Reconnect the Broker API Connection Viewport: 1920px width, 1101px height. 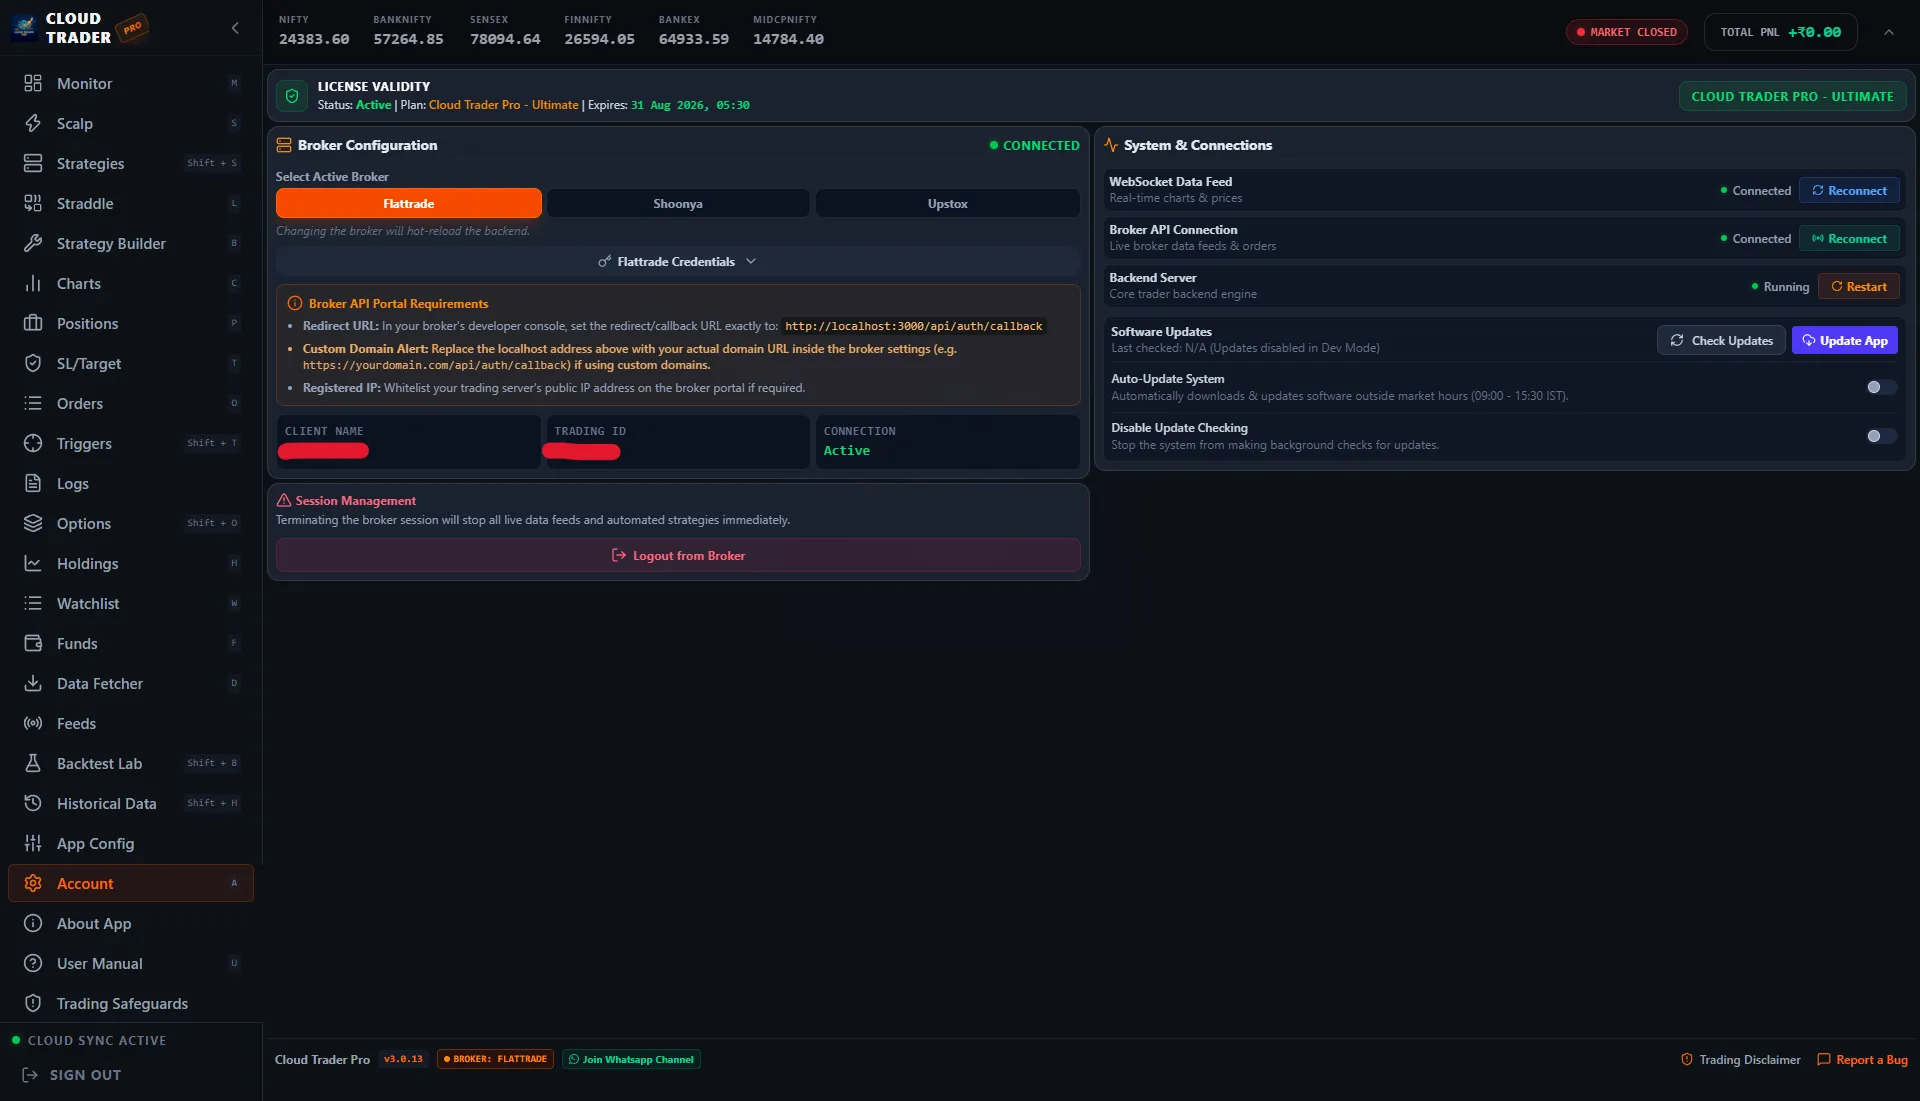click(1849, 238)
